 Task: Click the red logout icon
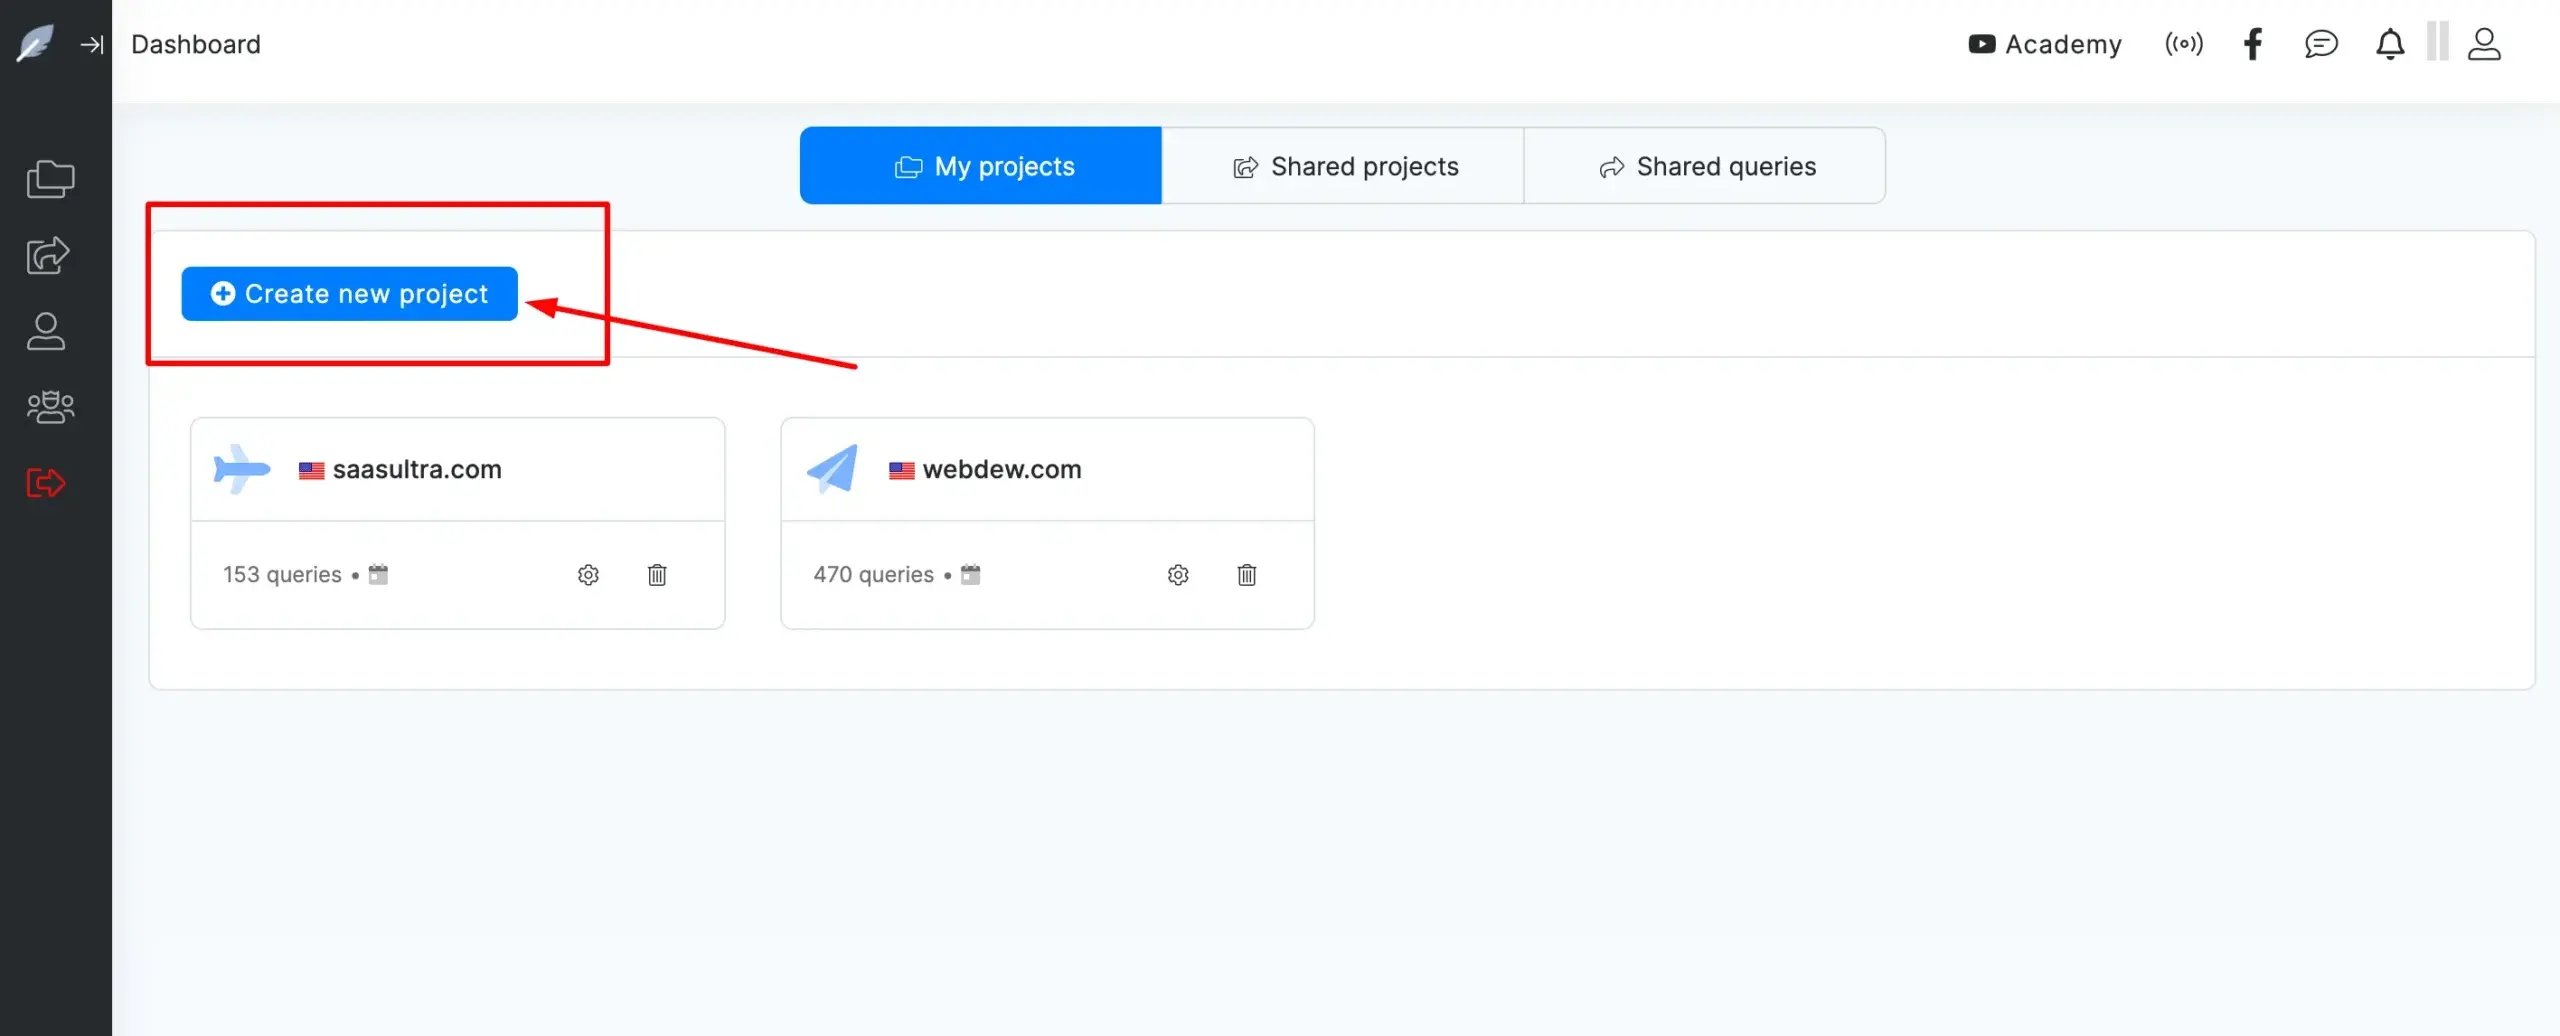pyautogui.click(x=46, y=483)
